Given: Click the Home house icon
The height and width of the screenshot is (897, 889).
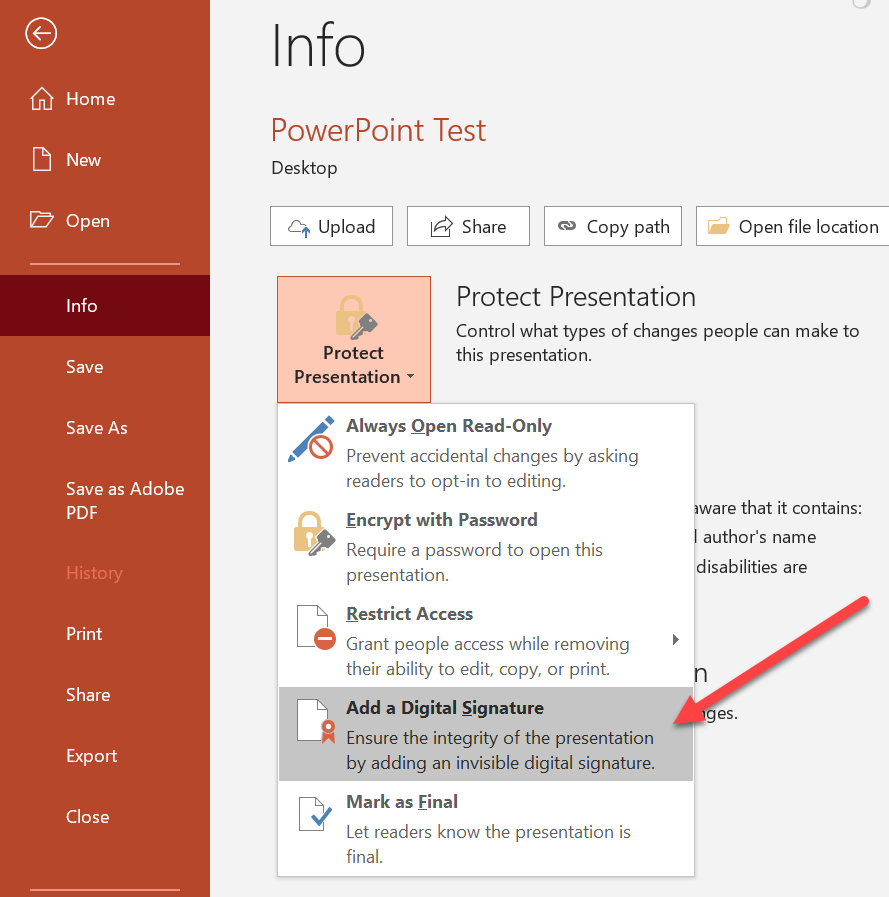Looking at the screenshot, I should (x=41, y=99).
